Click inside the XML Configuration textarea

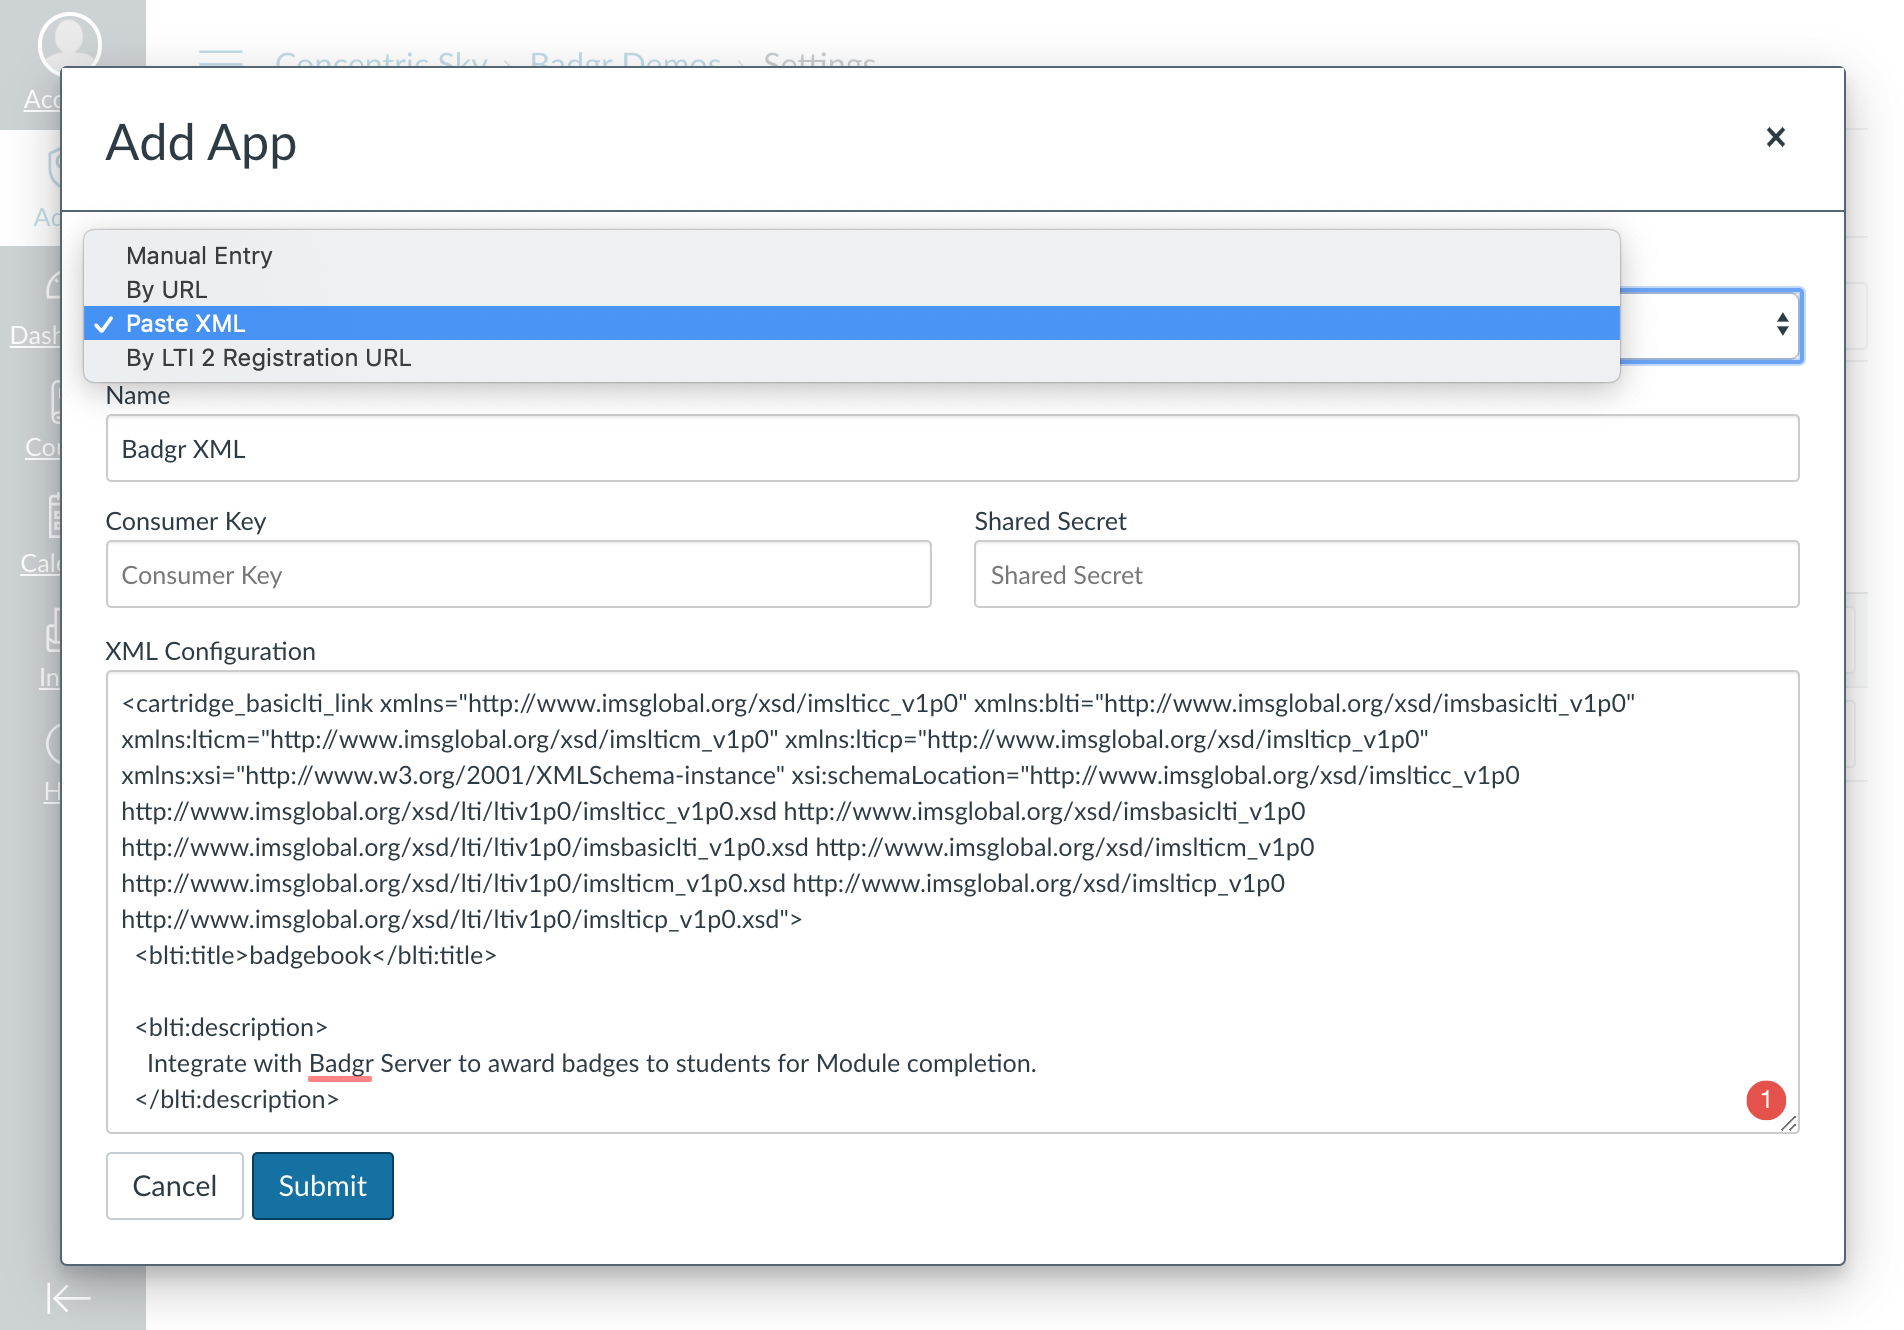952,902
